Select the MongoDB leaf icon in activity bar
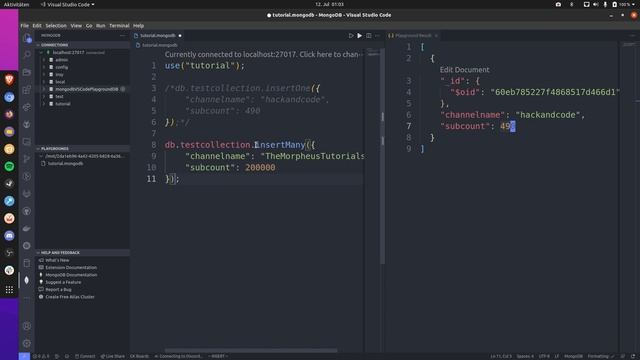This screenshot has width=640, height=360. tap(27, 280)
